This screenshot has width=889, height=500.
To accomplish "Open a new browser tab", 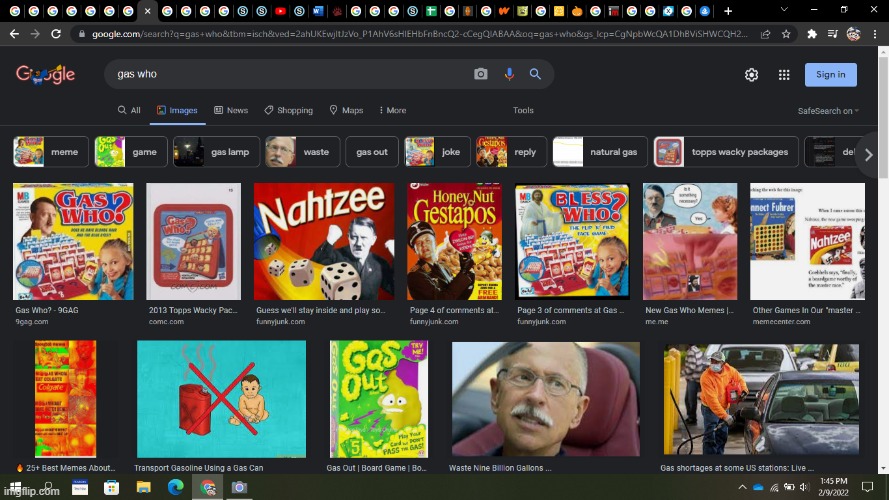I will (728, 11).
